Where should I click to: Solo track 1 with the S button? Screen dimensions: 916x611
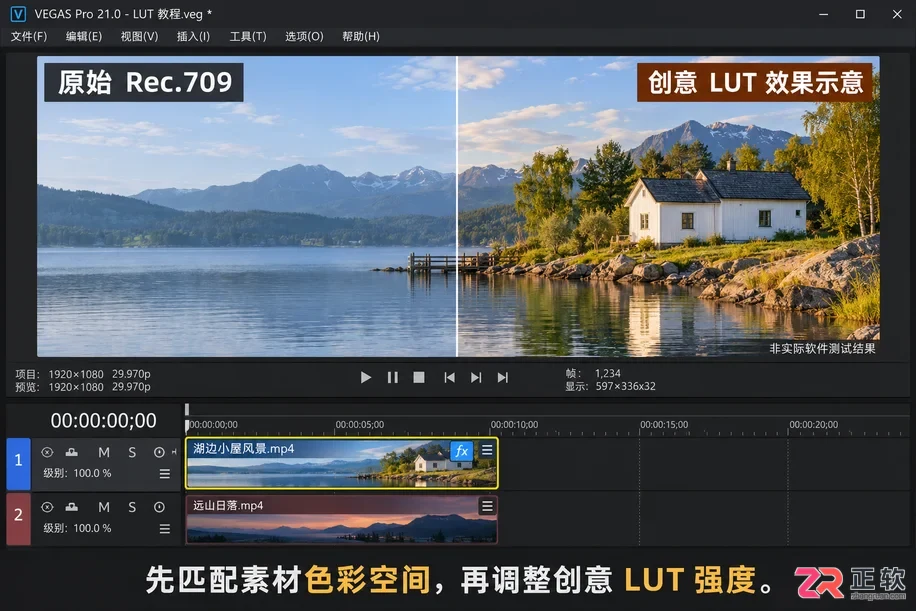coord(132,452)
